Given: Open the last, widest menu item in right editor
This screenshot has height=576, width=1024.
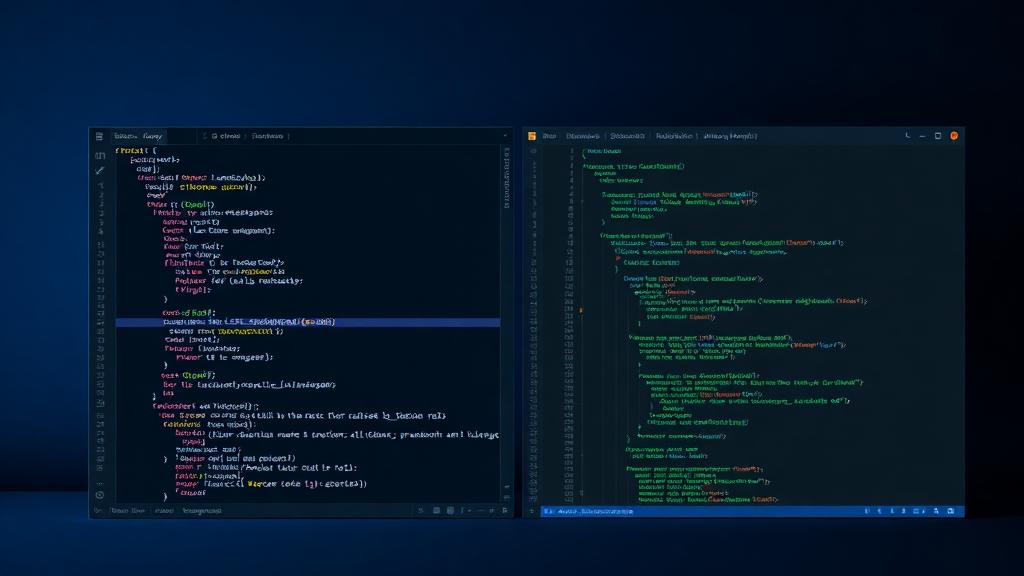Looking at the screenshot, I should point(730,136).
